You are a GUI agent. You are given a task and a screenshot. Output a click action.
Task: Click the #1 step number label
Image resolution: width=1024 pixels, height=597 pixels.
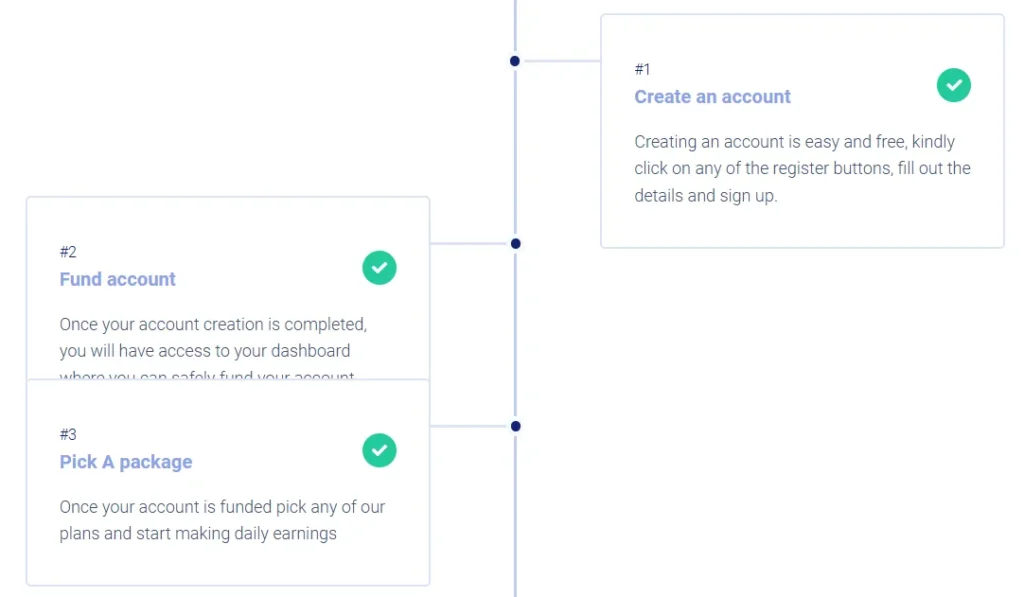pyautogui.click(x=642, y=69)
